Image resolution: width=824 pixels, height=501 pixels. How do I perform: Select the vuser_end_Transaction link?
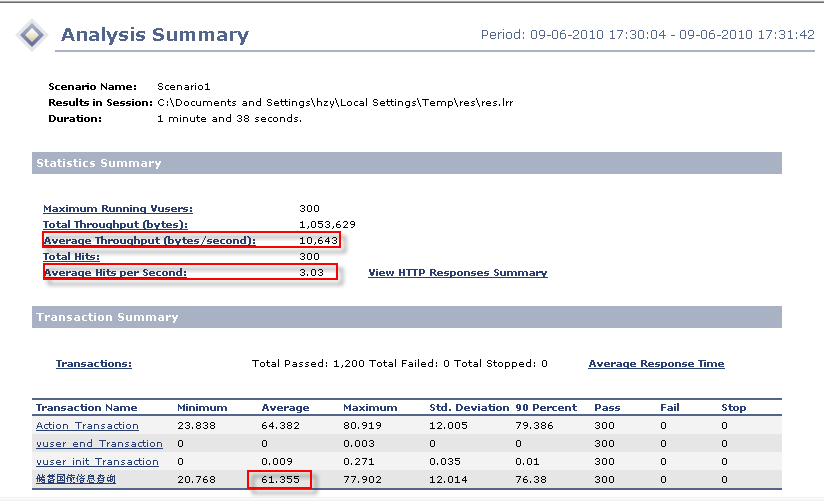99,444
